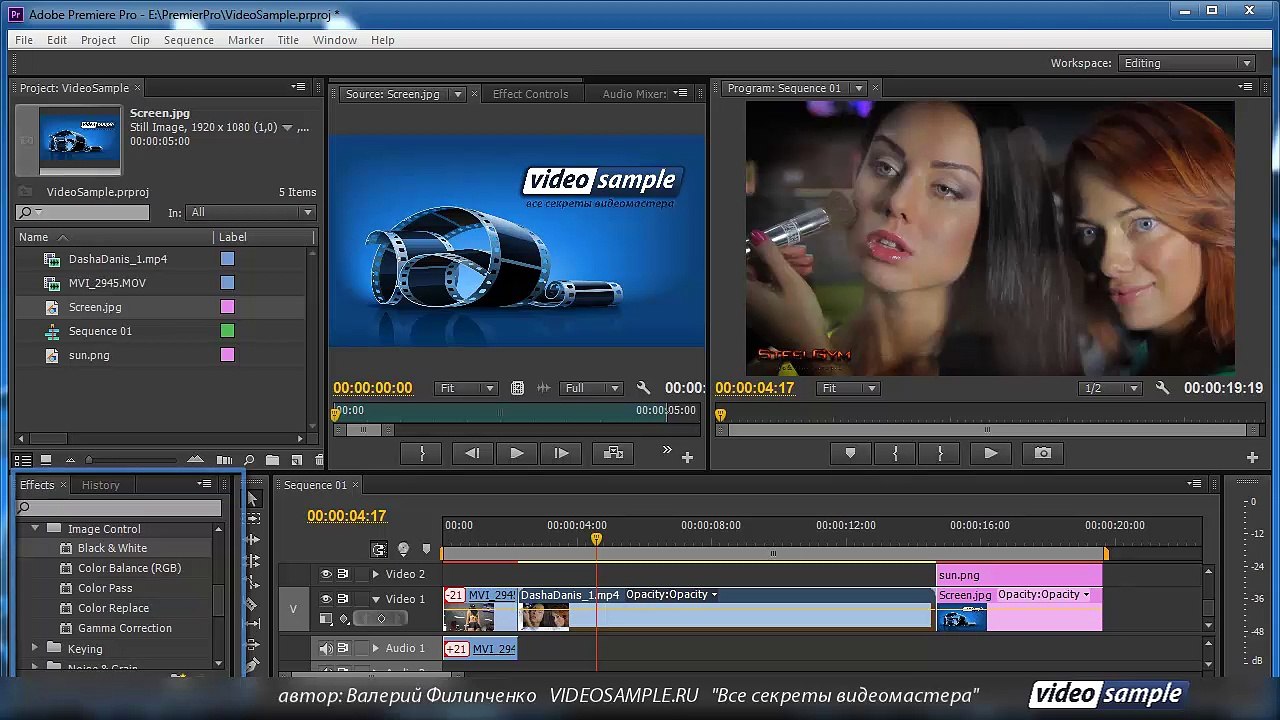Step forward one frame in Source monitor

pyautogui.click(x=561, y=453)
